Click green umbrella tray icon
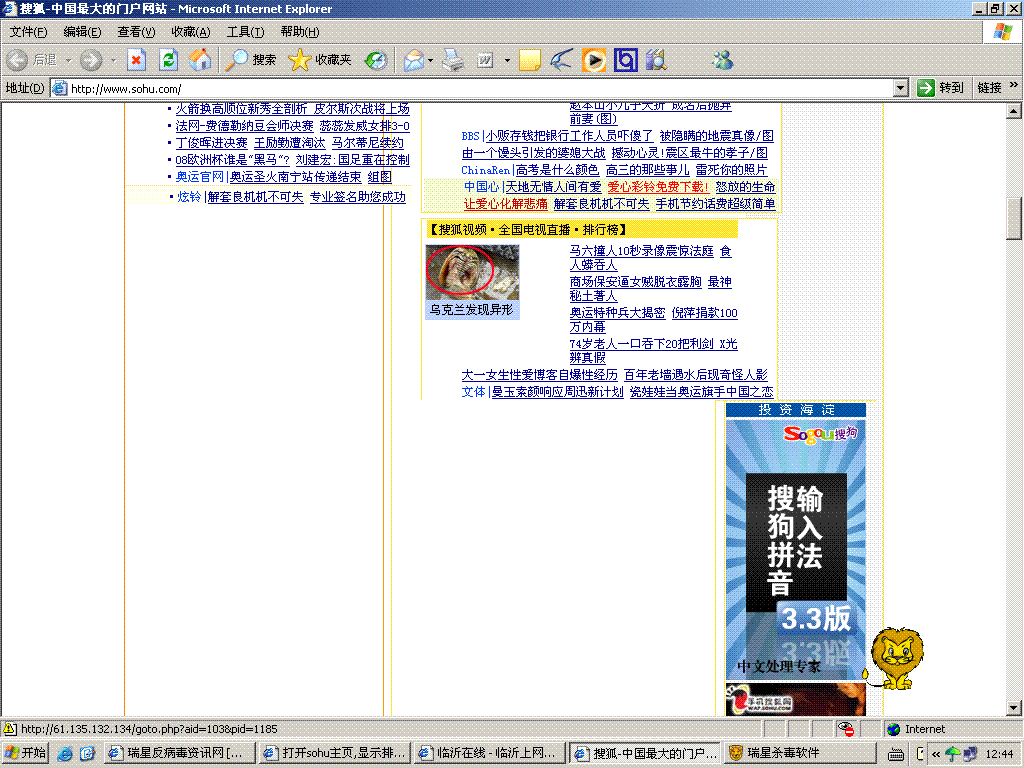 953,754
